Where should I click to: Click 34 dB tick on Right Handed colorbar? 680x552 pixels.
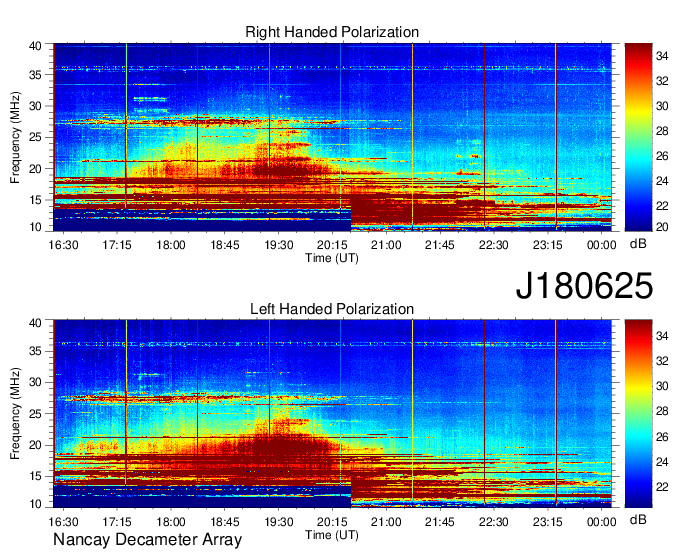tap(662, 56)
